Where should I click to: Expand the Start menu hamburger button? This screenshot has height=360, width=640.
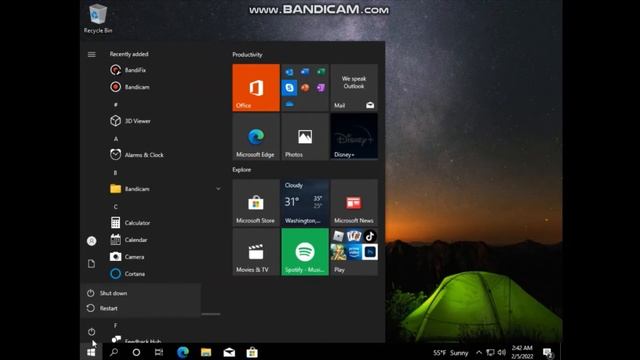[x=92, y=54]
